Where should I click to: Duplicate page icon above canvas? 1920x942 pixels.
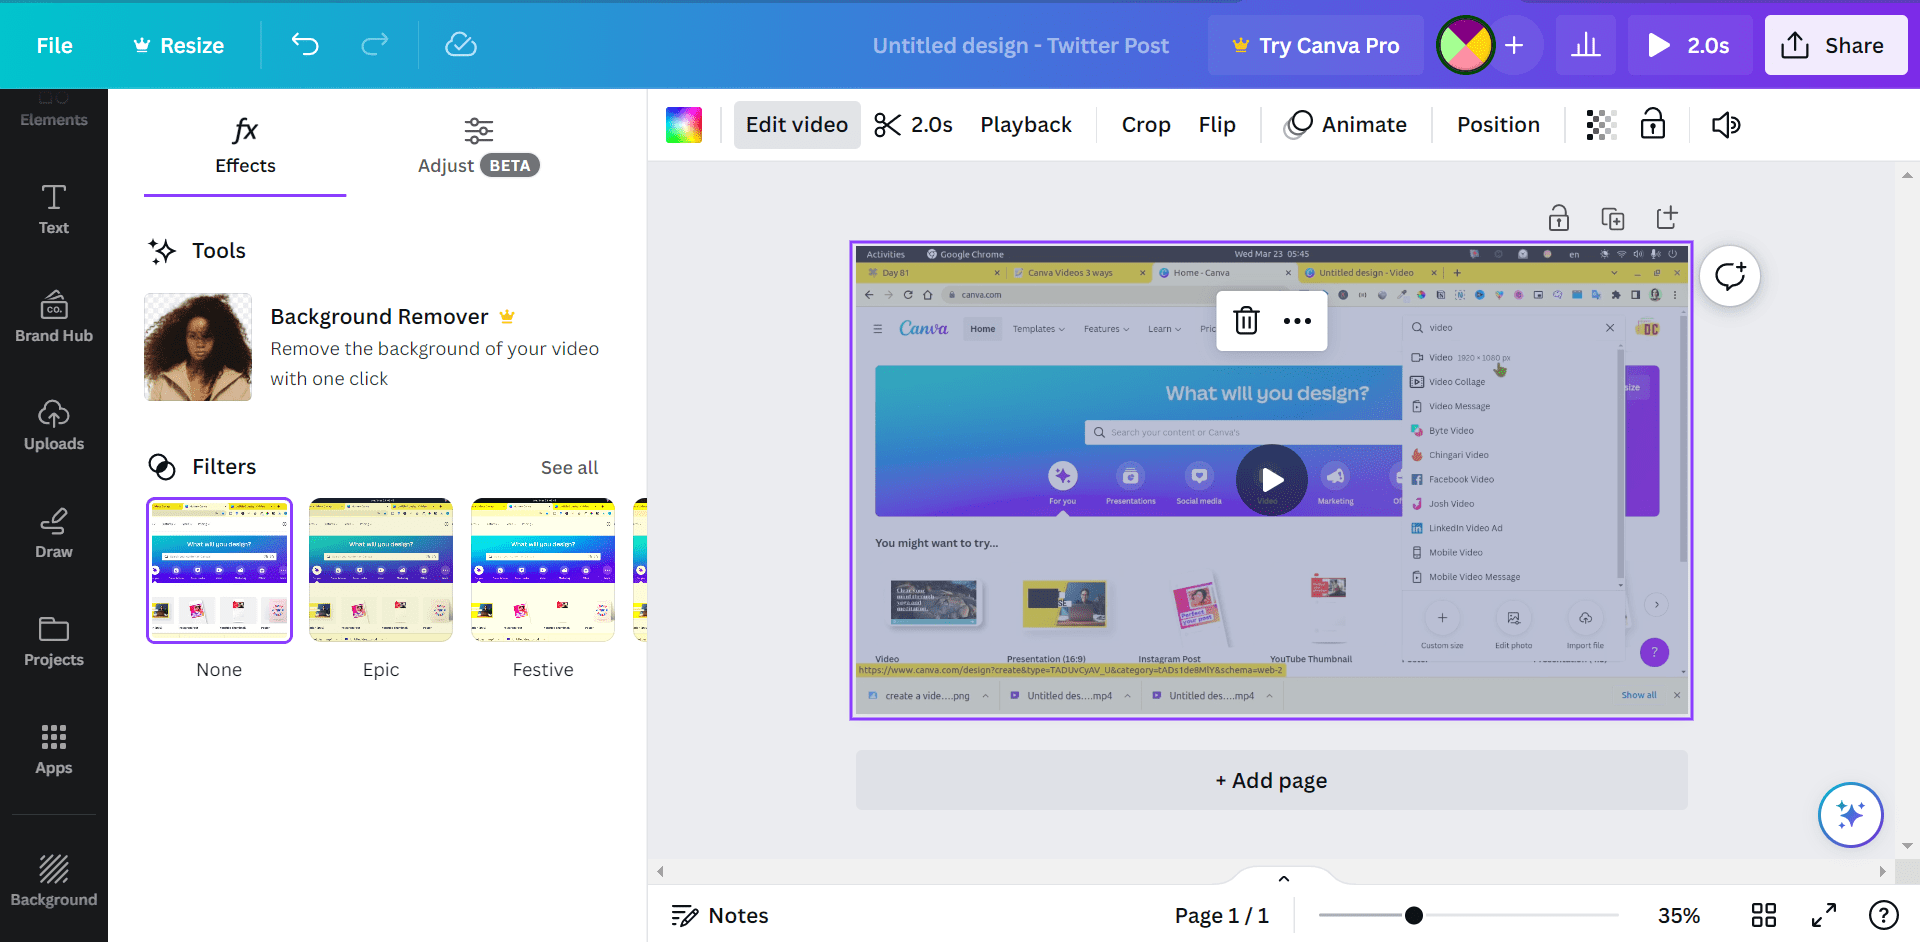coord(1613,218)
